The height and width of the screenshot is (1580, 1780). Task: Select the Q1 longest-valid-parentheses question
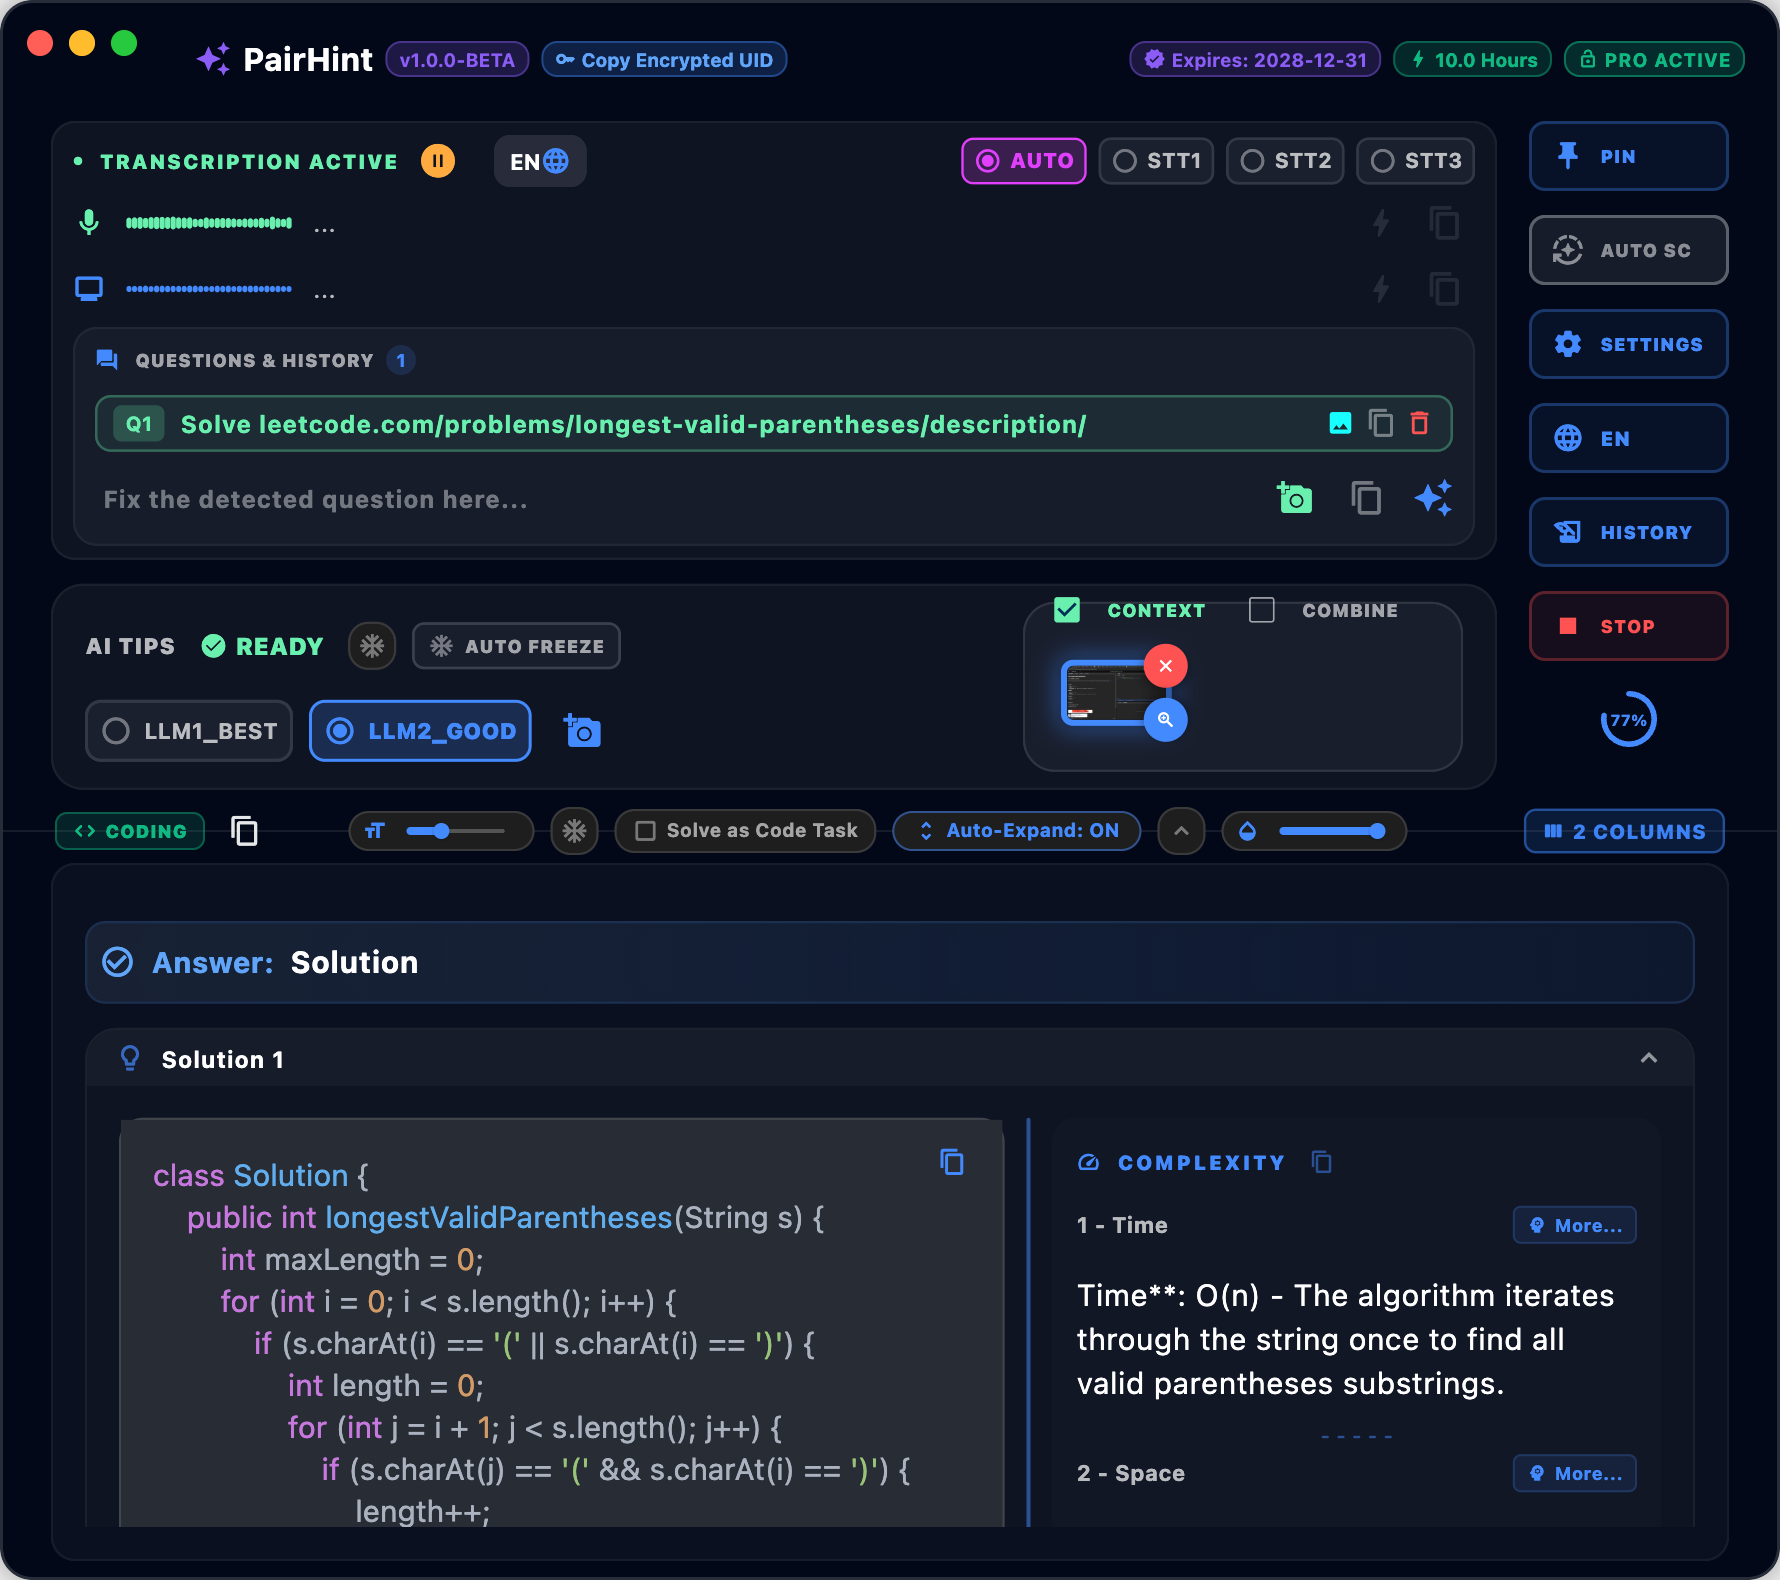click(773, 424)
